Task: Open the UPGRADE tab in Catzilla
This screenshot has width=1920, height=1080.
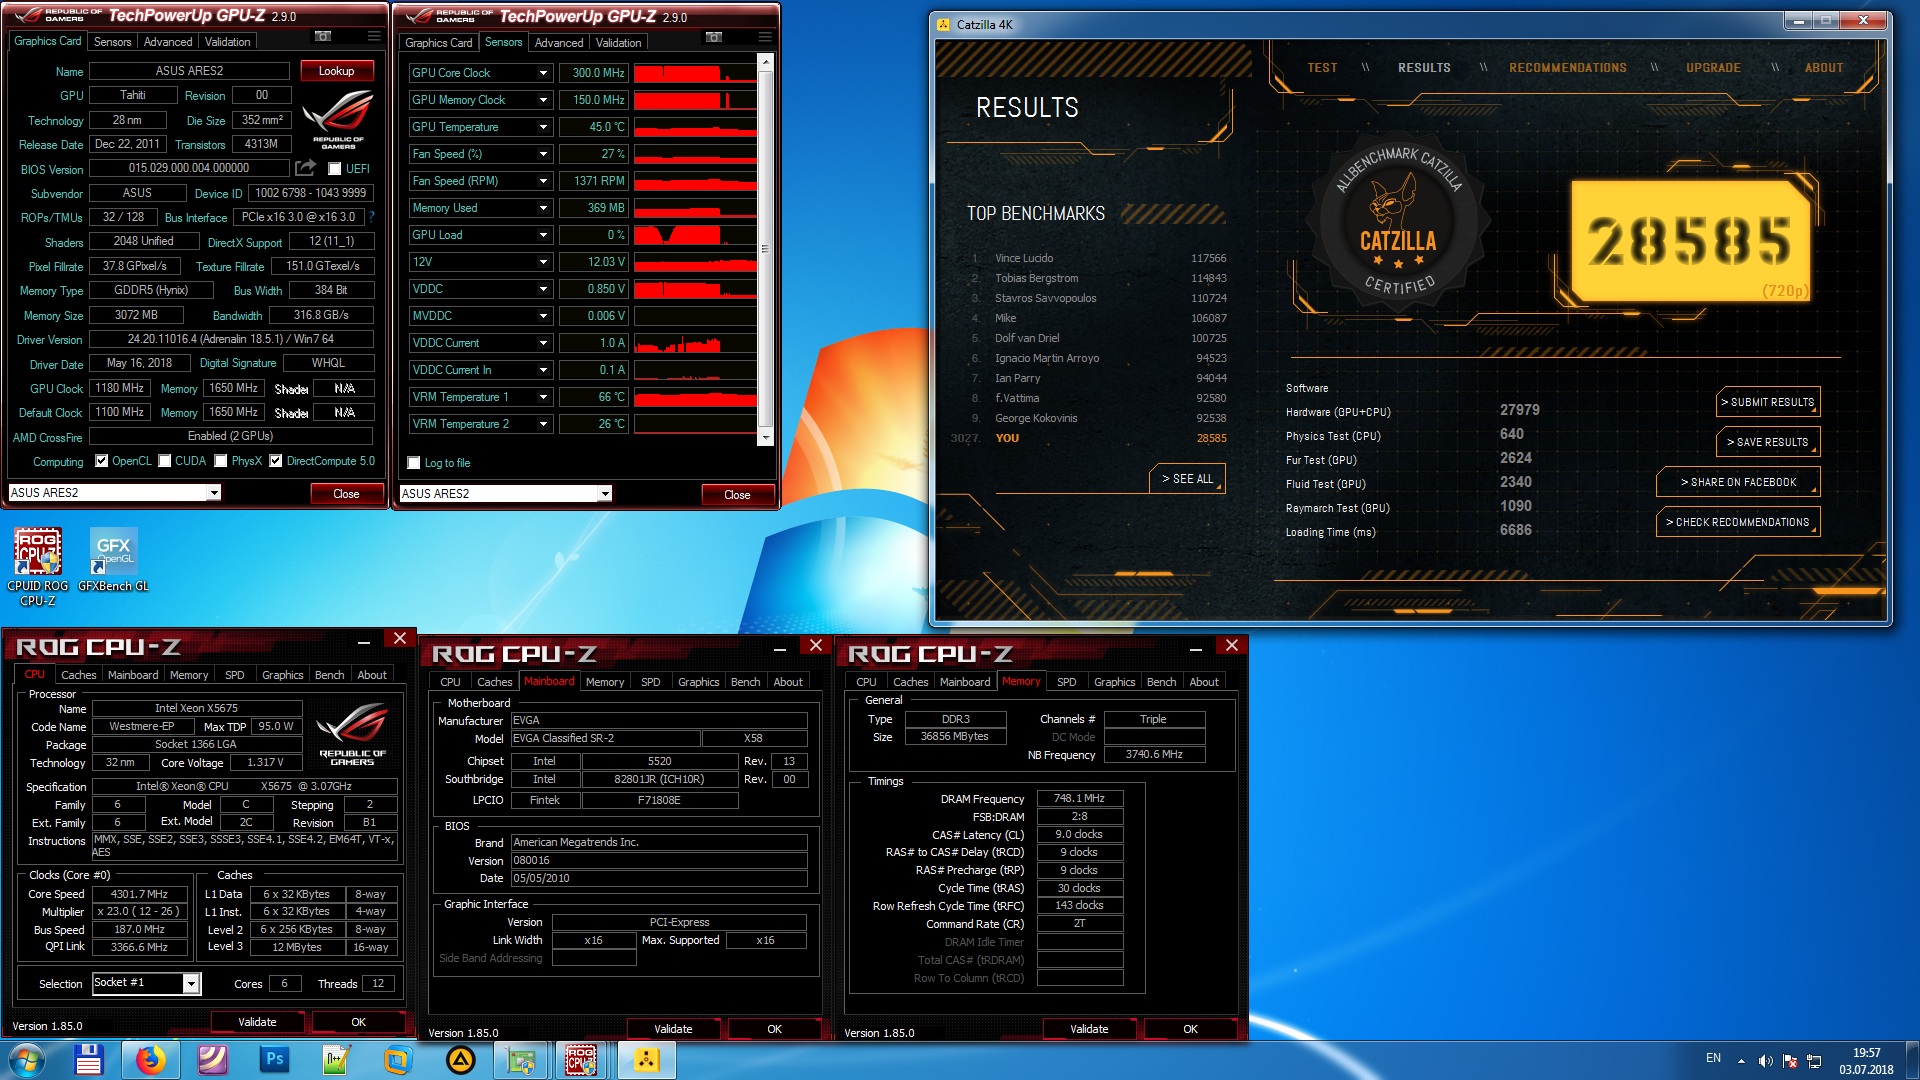Action: [x=1713, y=68]
